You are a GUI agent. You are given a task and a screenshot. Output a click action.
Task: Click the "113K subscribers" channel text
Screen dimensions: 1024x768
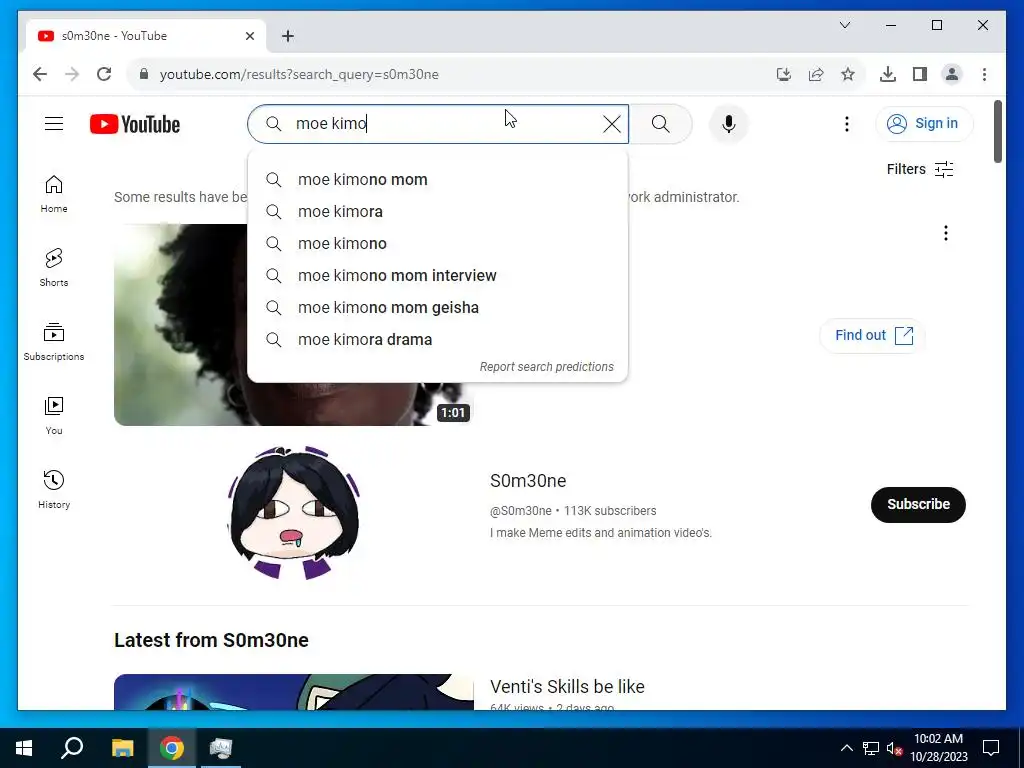(x=610, y=511)
